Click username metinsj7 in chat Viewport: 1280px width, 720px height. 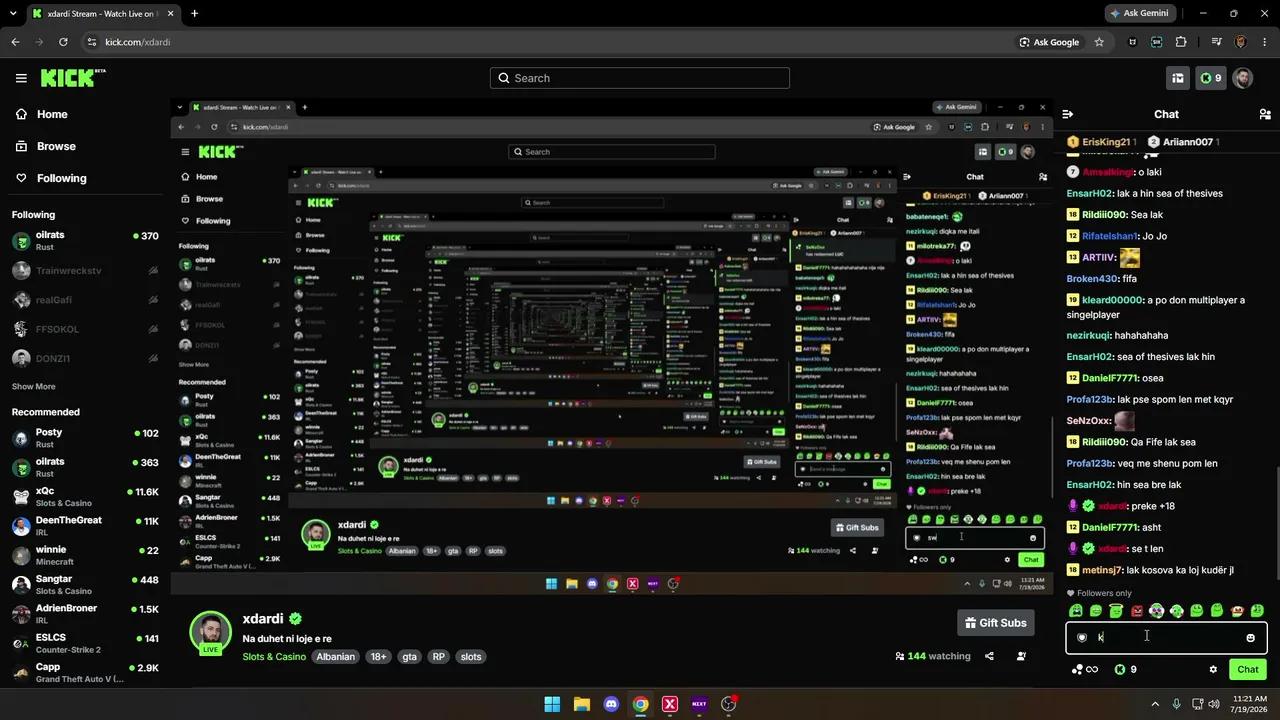(1102, 570)
